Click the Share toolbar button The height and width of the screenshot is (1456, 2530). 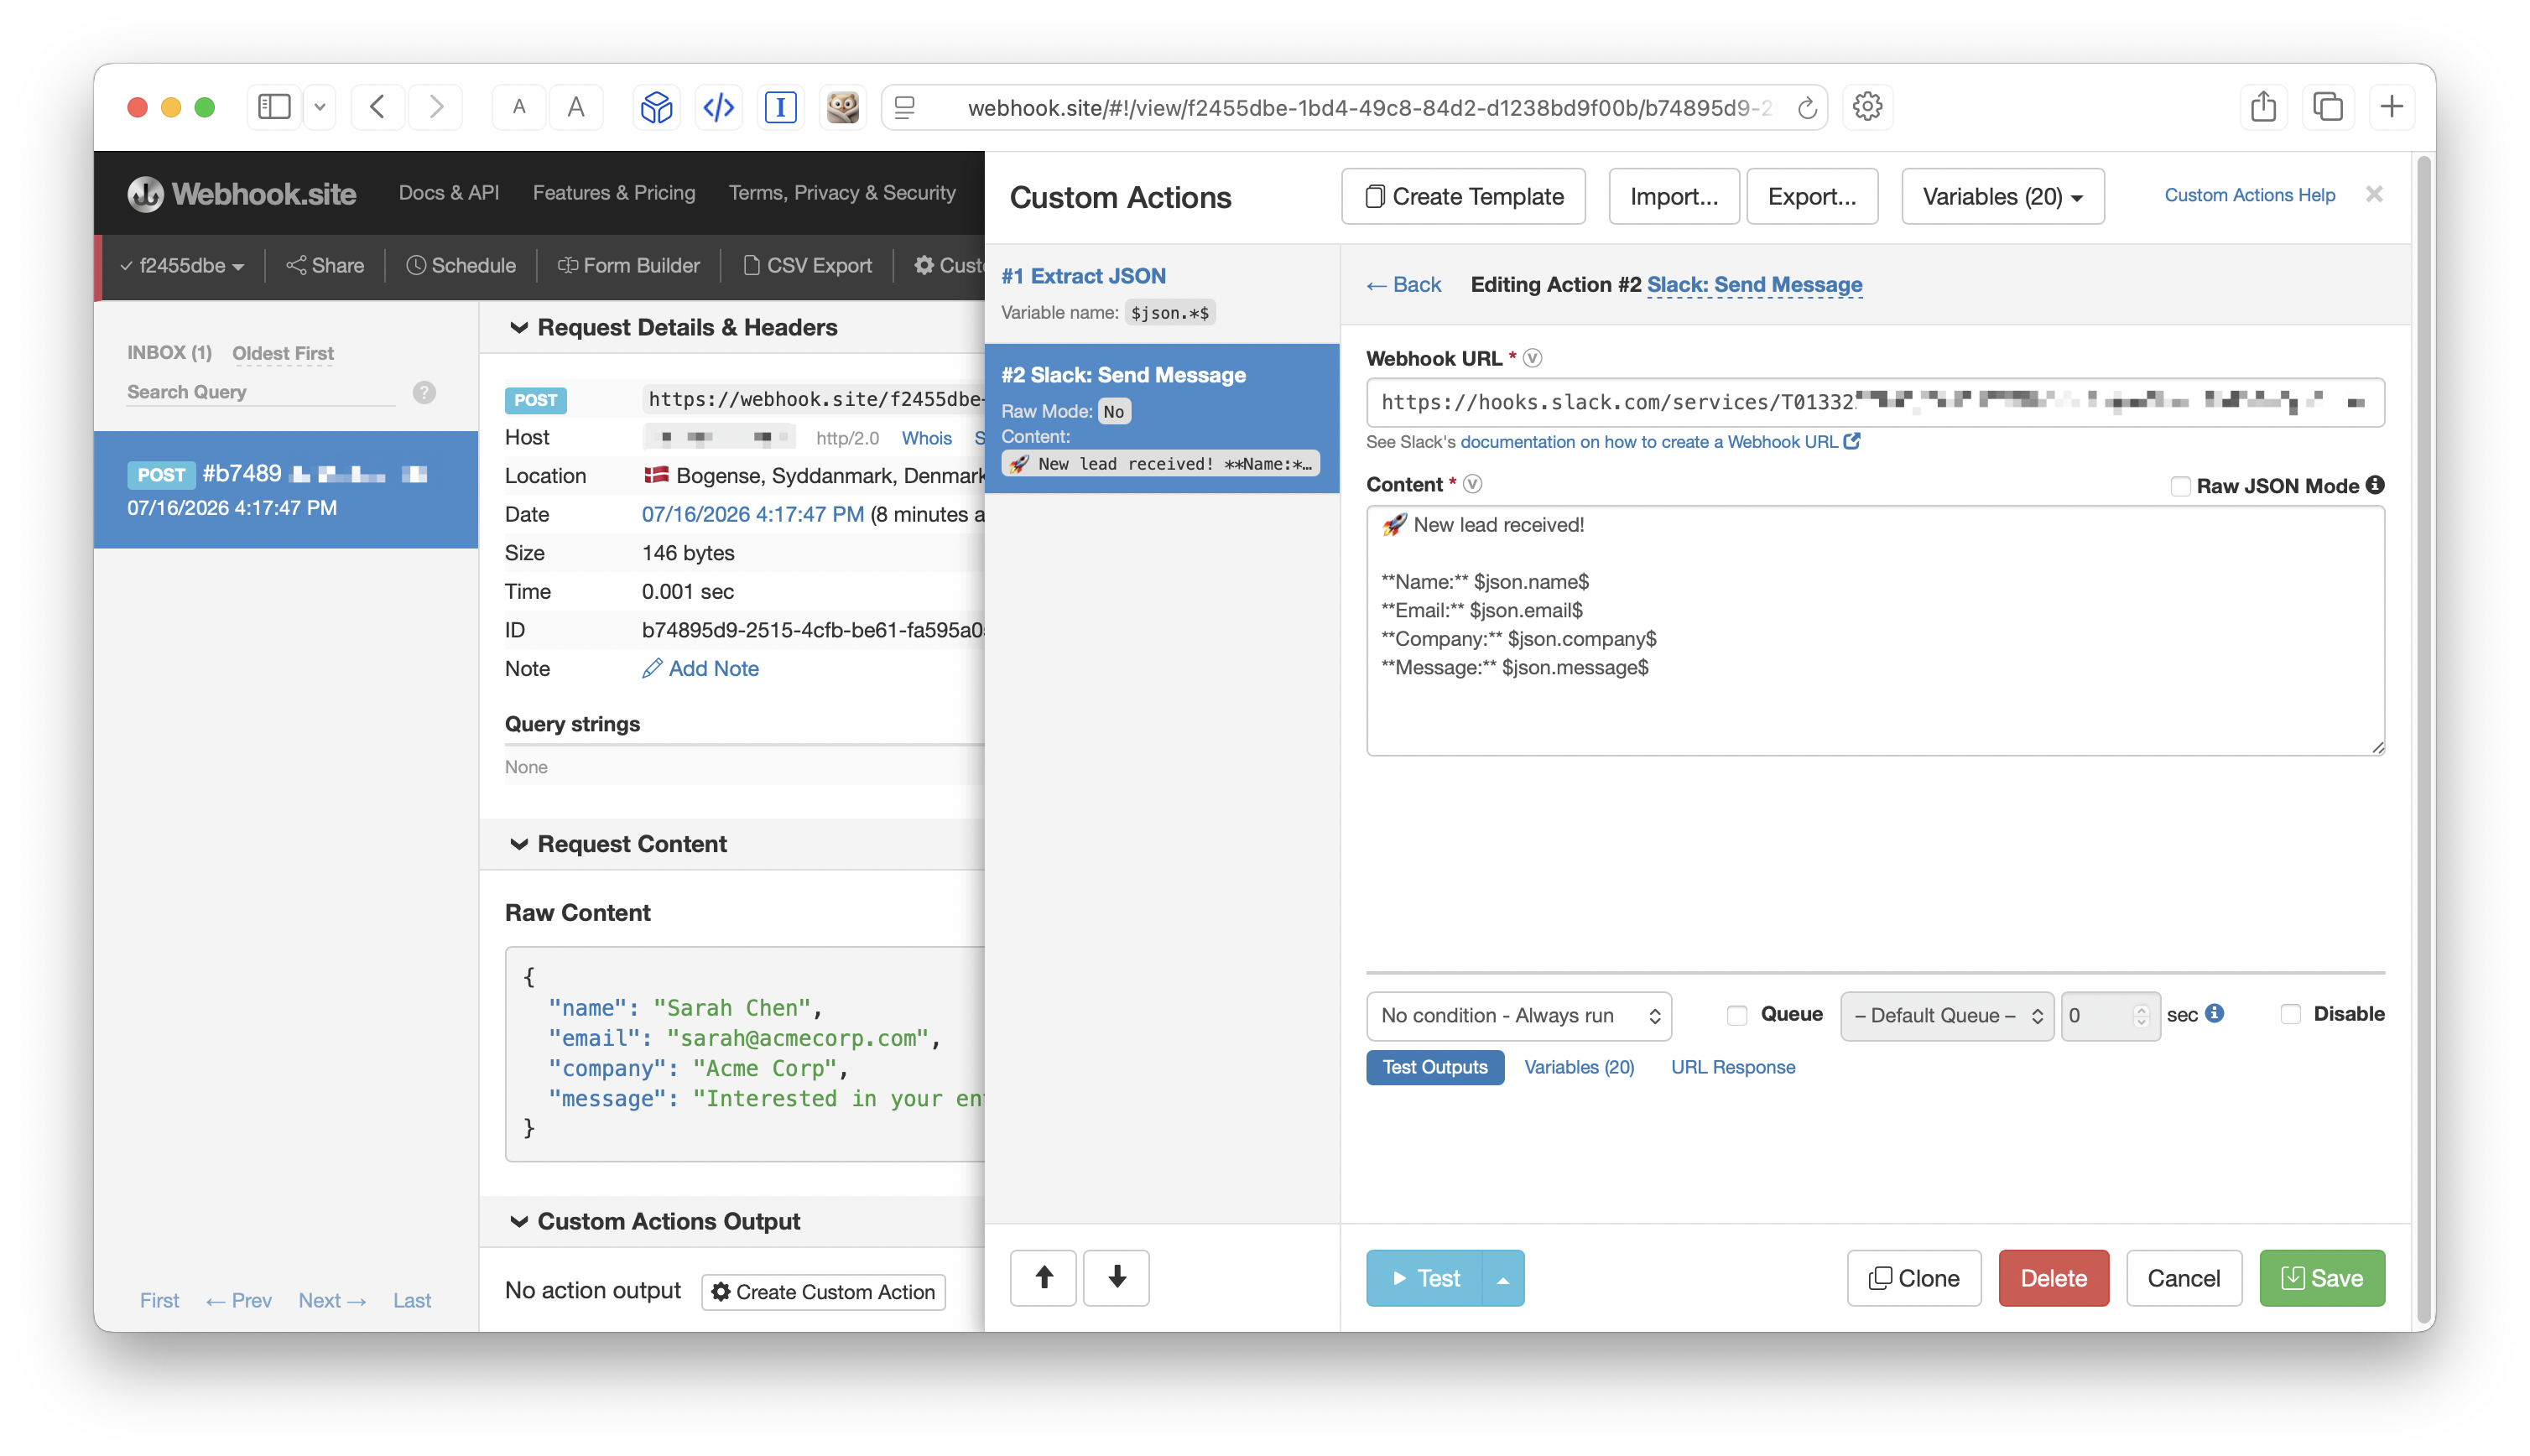[x=325, y=265]
